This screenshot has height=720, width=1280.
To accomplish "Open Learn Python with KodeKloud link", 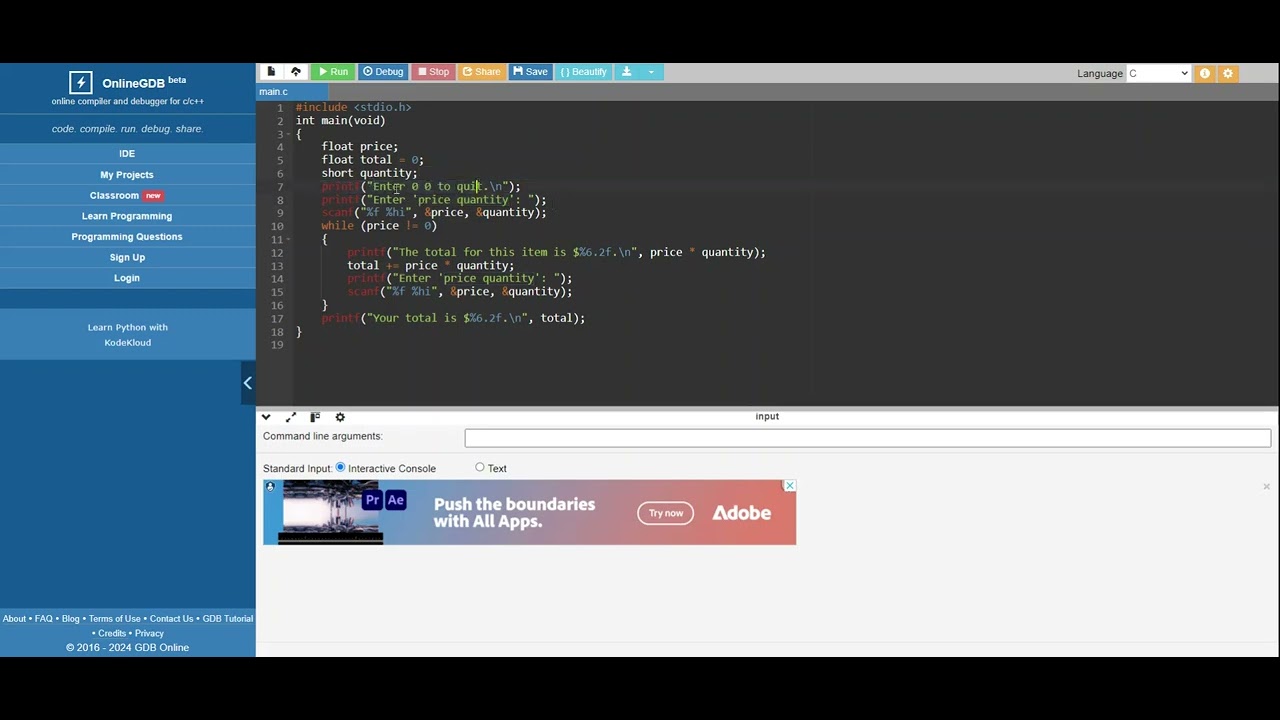I will point(127,335).
